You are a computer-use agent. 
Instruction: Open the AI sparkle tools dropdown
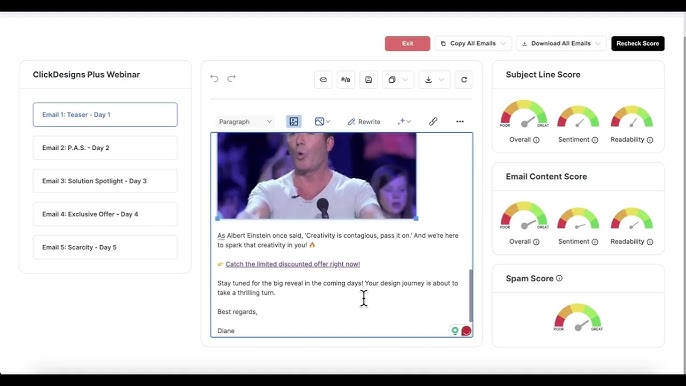tap(404, 122)
